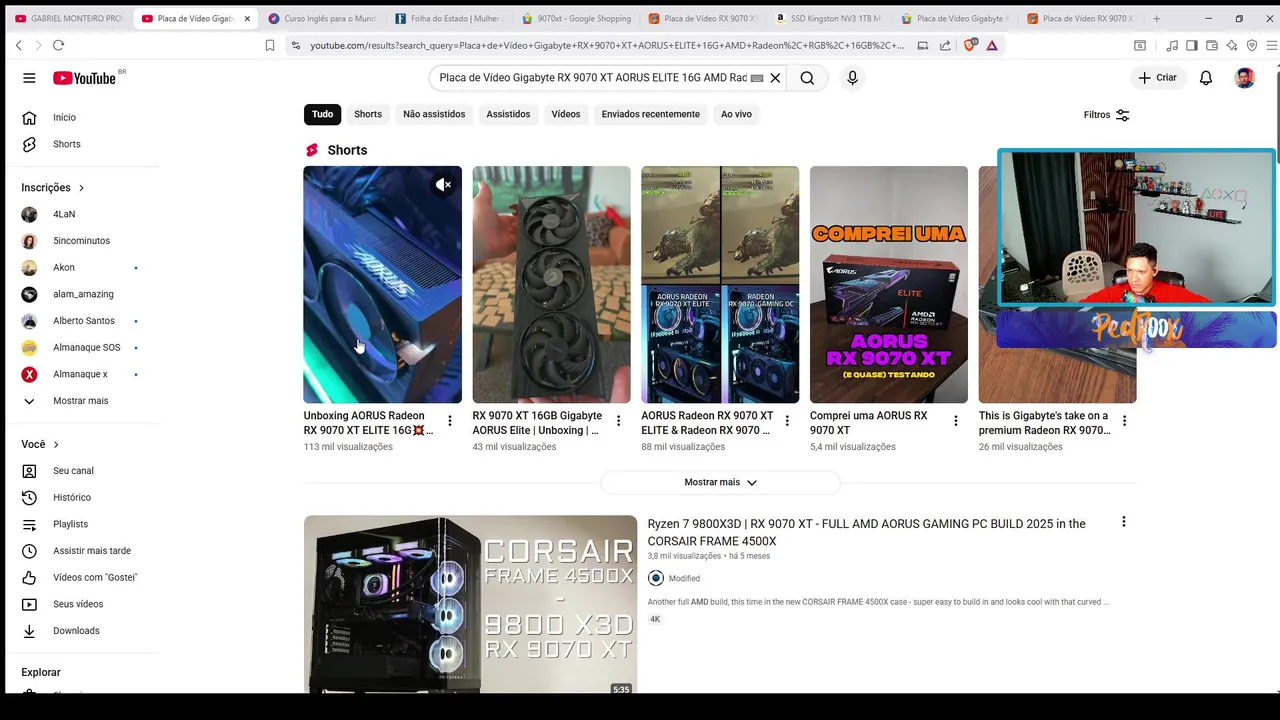The image size is (1280, 720).
Task: Open options for AORUS Radeon ELITE comparison short
Action: pyautogui.click(x=787, y=421)
